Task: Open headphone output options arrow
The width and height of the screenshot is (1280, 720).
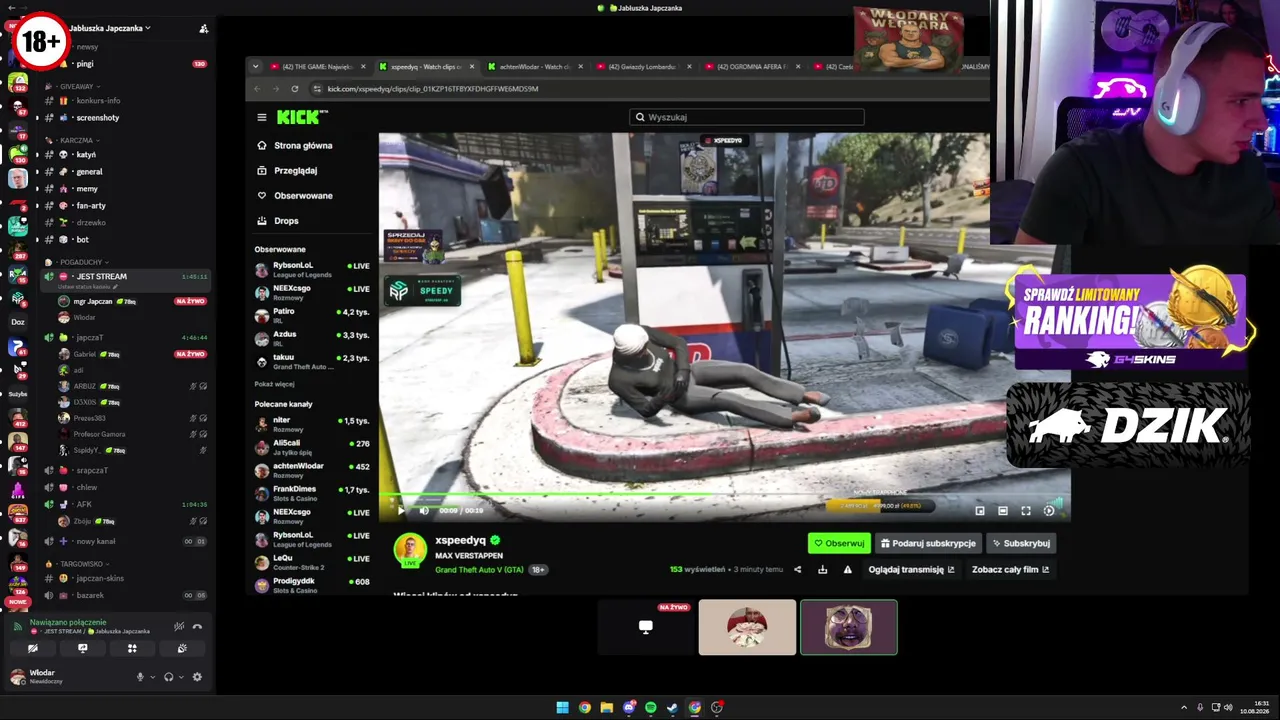Action: pos(180,677)
